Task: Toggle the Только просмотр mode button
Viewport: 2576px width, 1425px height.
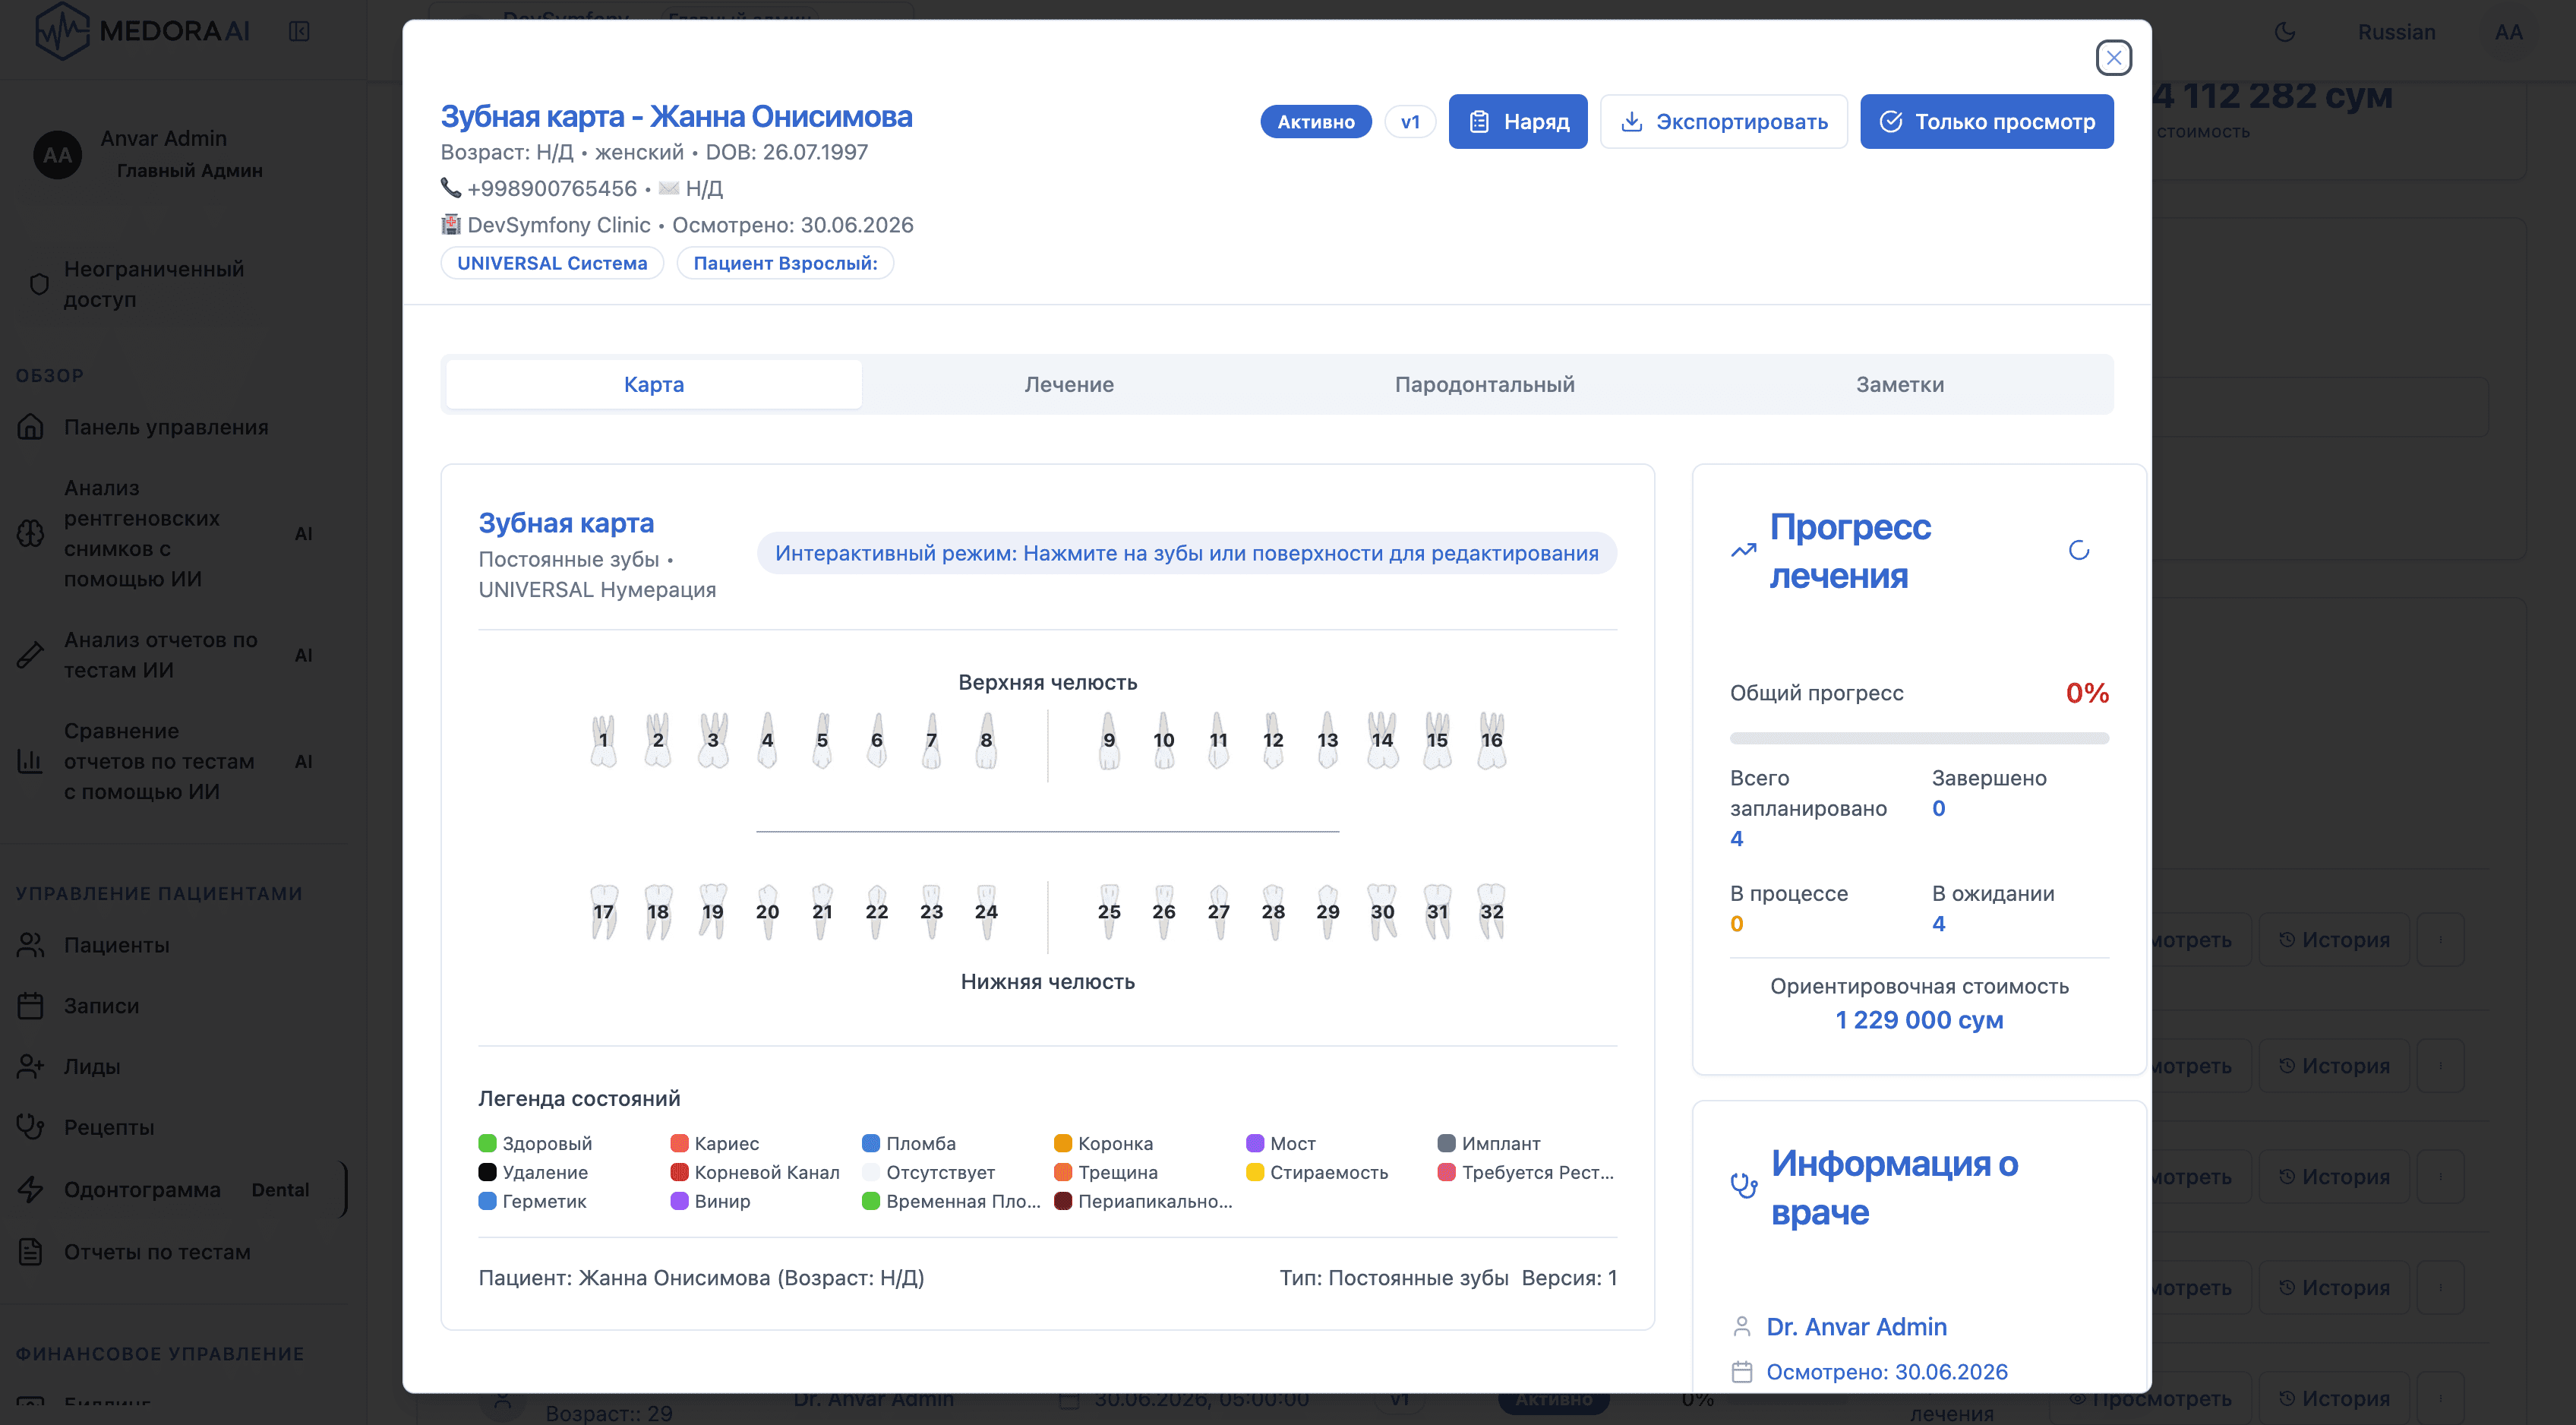Action: (1986, 122)
